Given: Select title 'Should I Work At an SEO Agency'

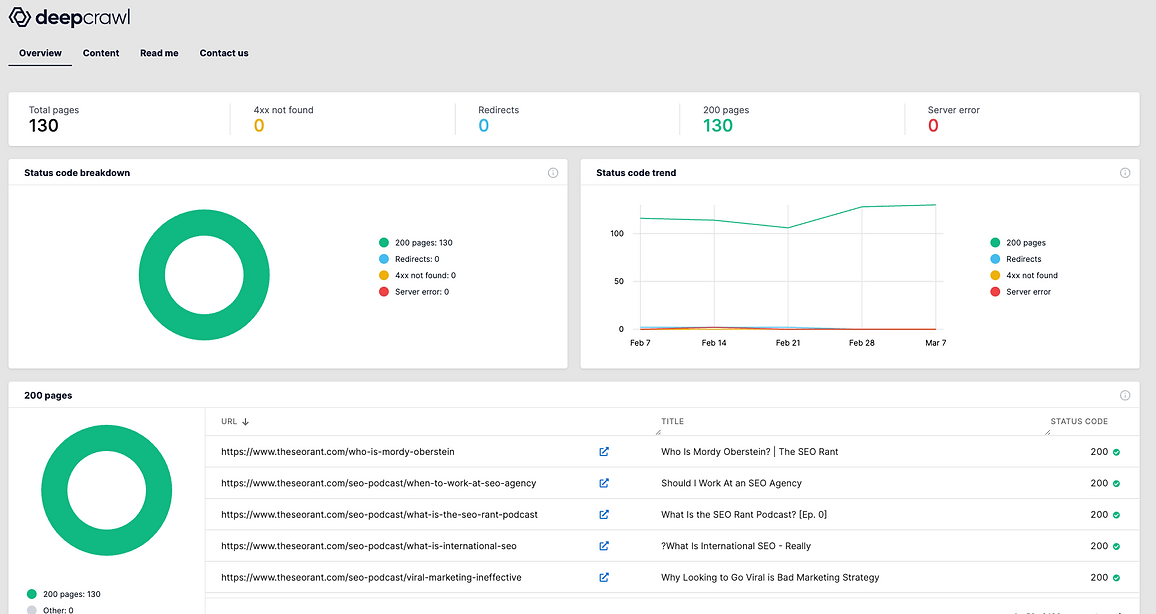Looking at the screenshot, I should point(731,483).
